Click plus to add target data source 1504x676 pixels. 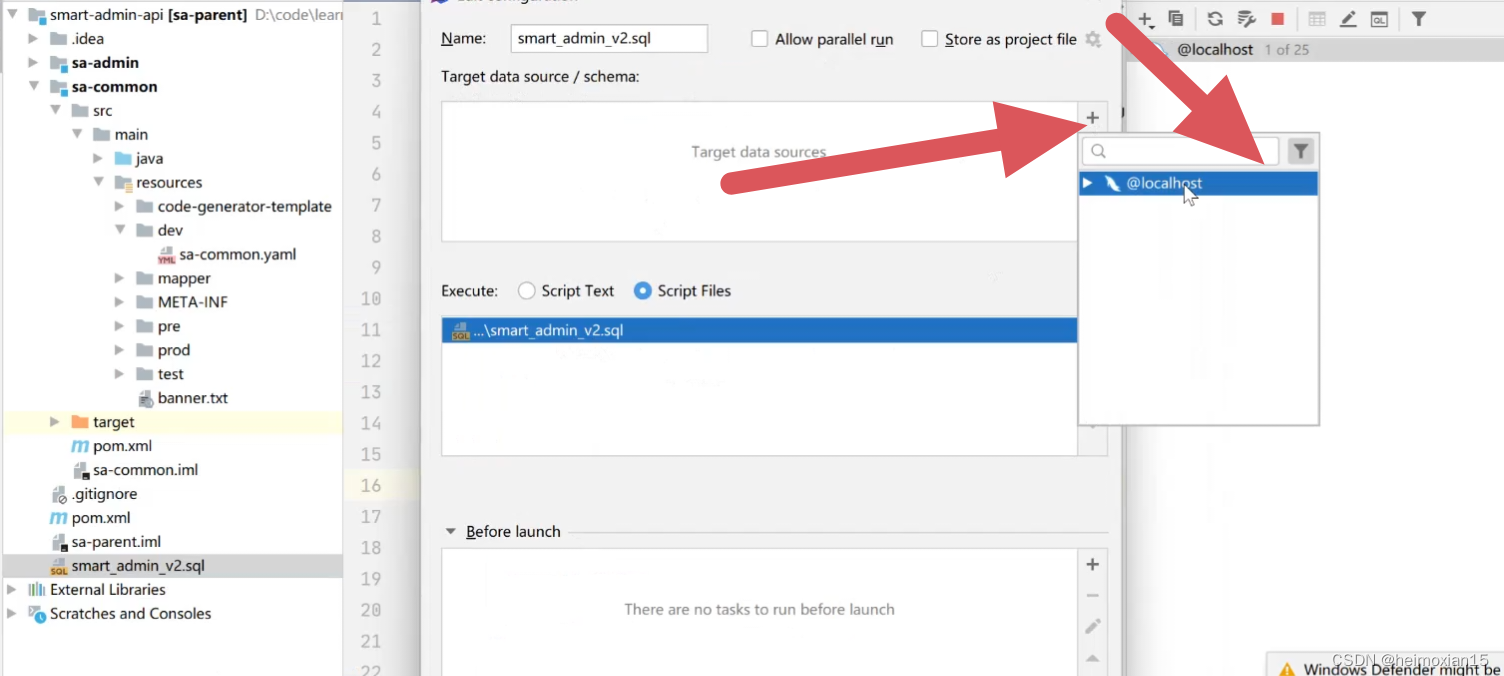tap(1092, 118)
